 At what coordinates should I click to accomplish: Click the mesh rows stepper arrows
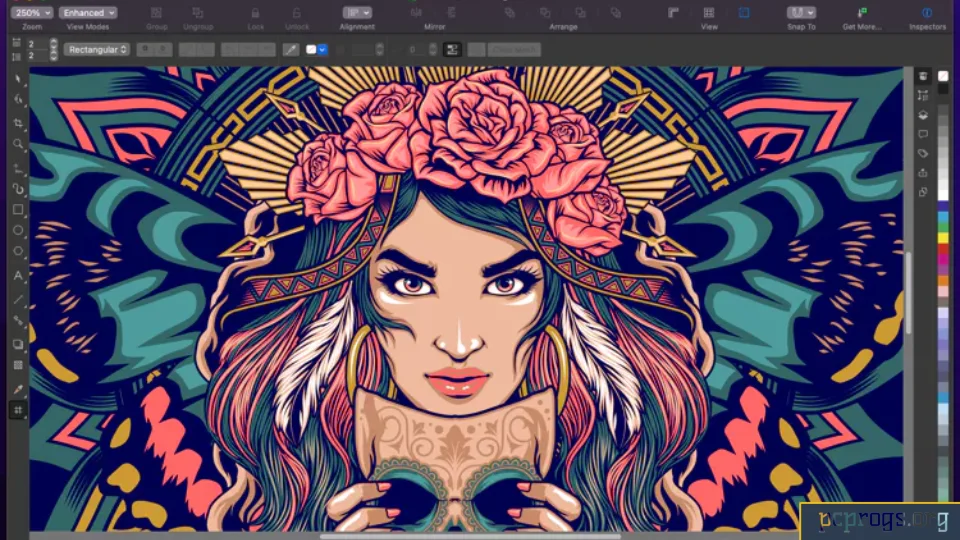click(53, 55)
